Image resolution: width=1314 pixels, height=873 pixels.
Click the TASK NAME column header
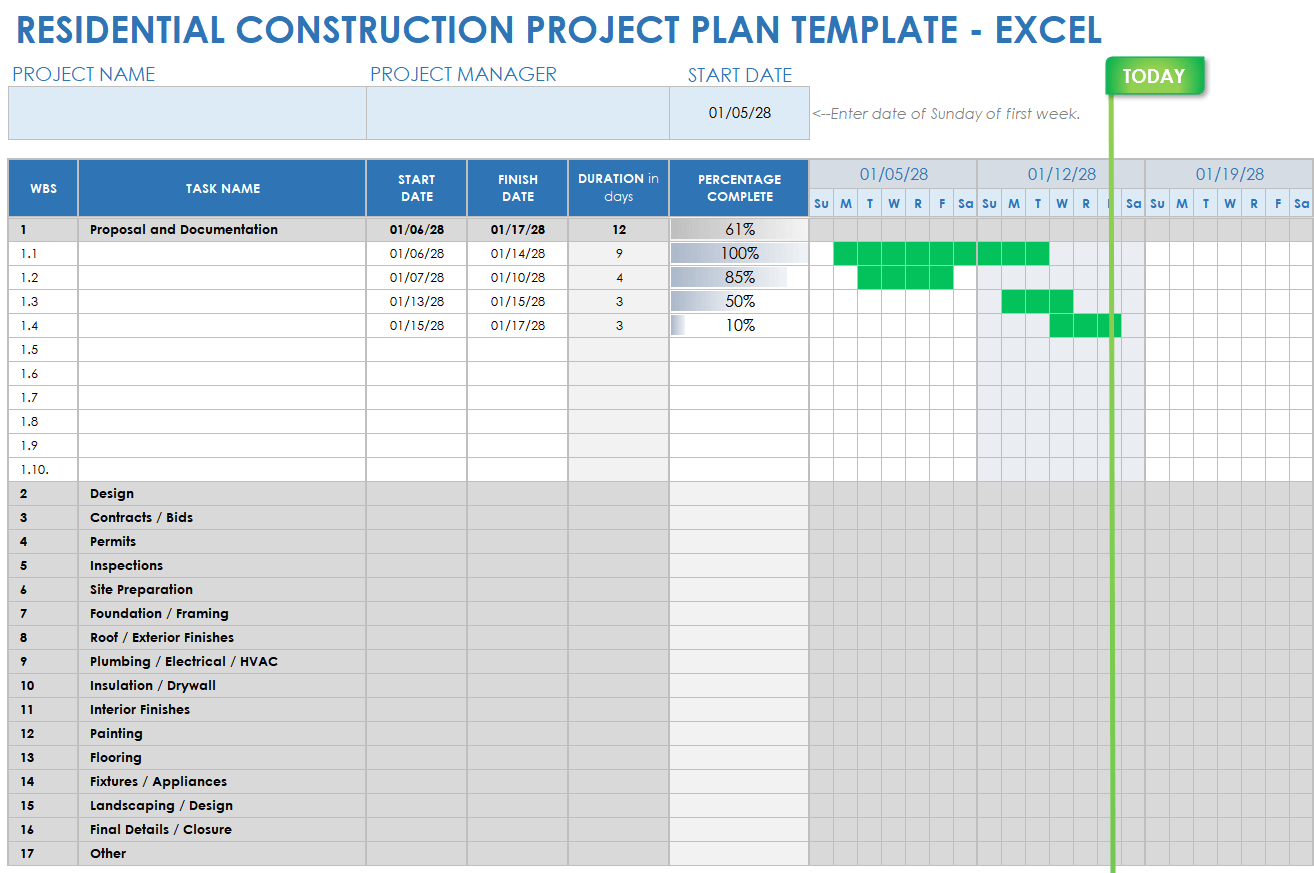coord(222,188)
